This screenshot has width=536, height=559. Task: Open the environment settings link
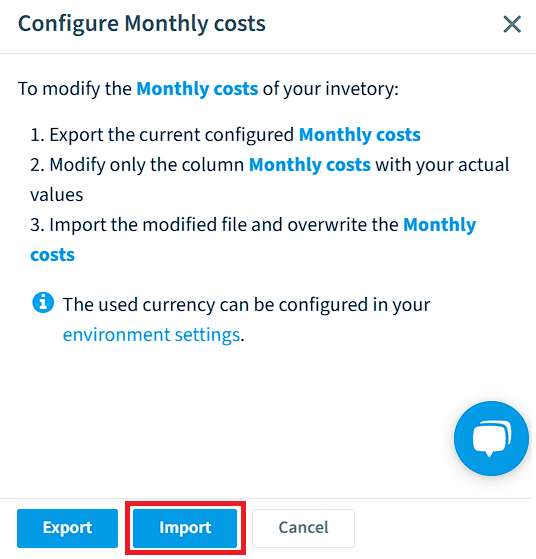152,335
